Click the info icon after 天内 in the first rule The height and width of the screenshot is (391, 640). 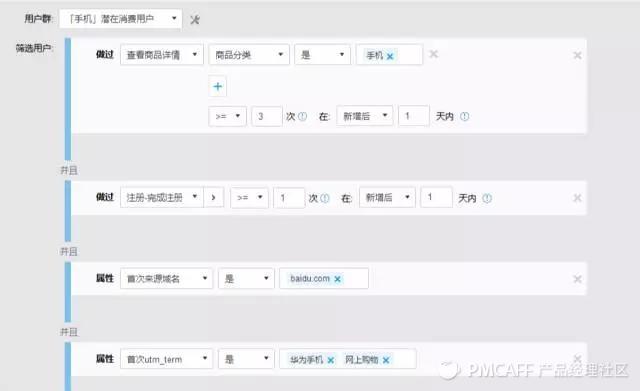464,116
